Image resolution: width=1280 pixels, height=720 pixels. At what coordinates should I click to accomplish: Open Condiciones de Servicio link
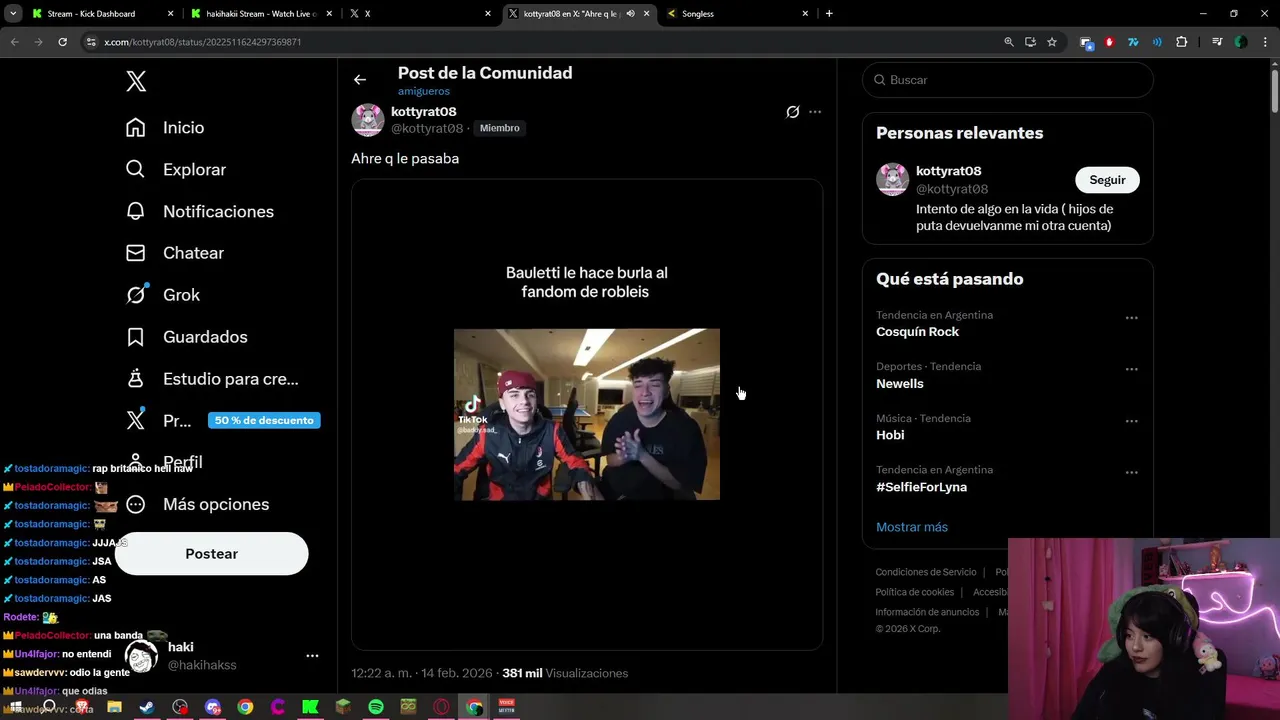pos(926,572)
